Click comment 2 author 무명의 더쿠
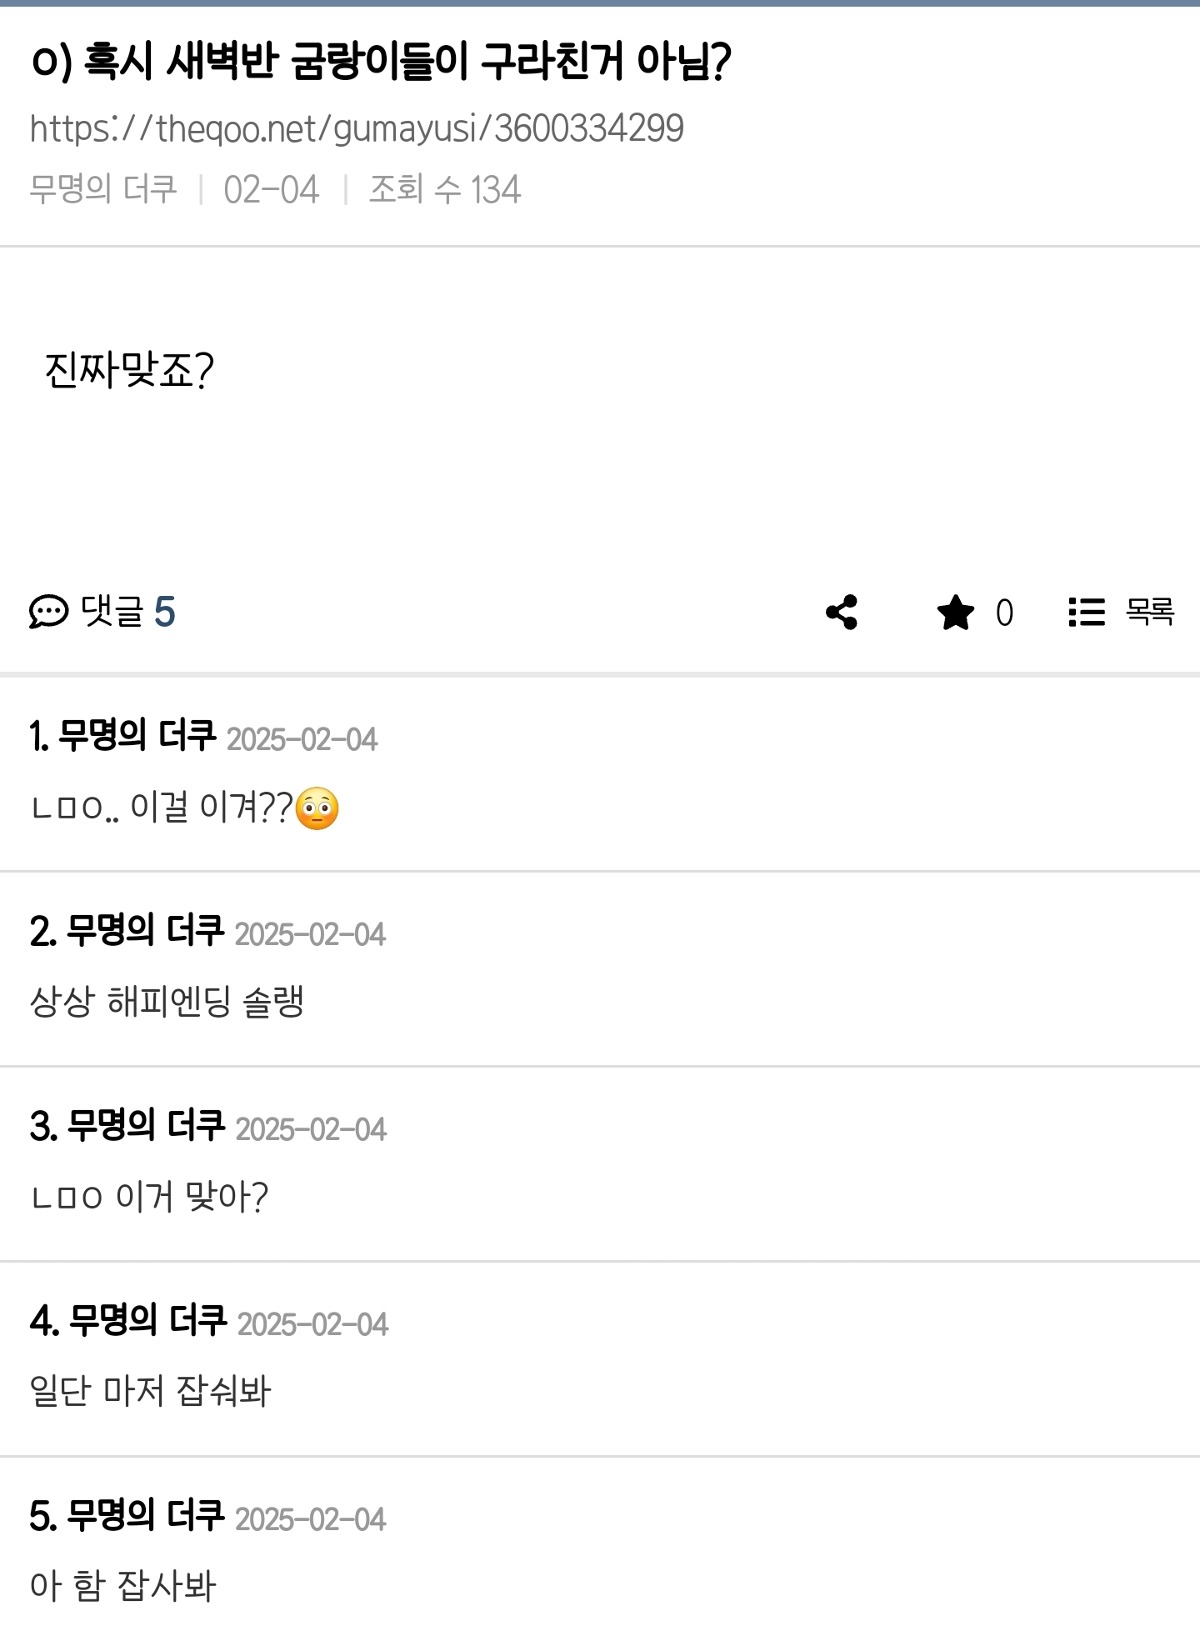 [145, 931]
